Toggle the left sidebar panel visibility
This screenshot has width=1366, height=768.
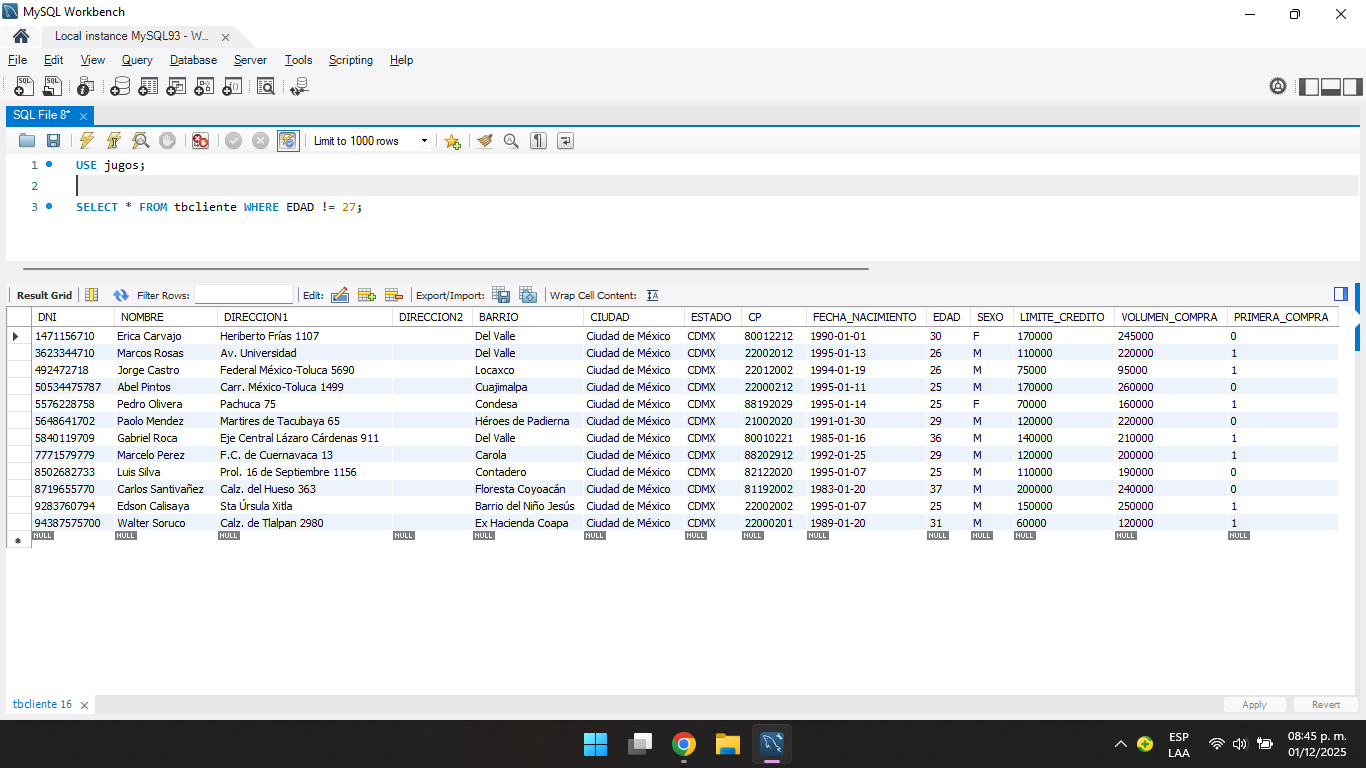[1309, 87]
